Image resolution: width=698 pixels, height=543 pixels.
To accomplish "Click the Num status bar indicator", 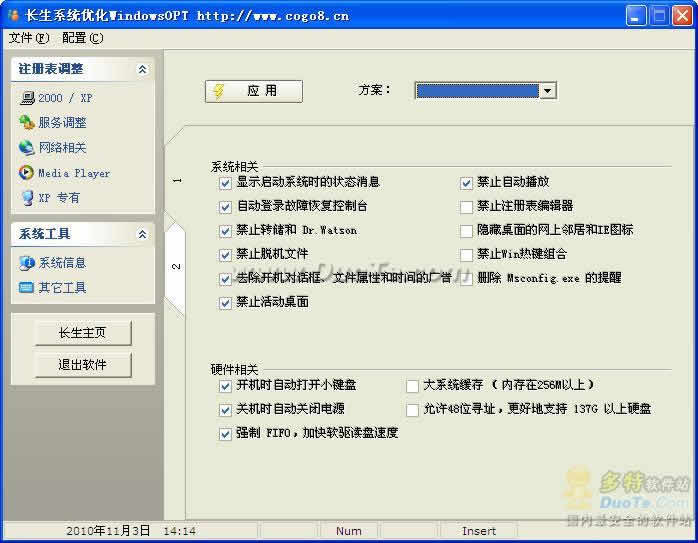I will [x=349, y=531].
